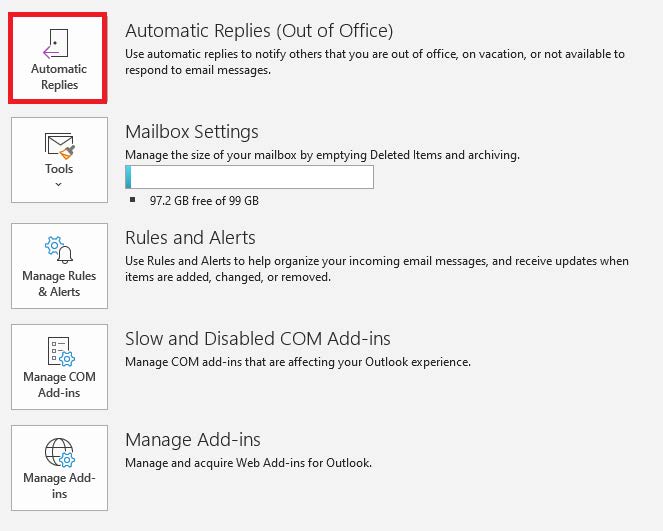
Task: Click the globe with gear icon
Action: [x=60, y=452]
